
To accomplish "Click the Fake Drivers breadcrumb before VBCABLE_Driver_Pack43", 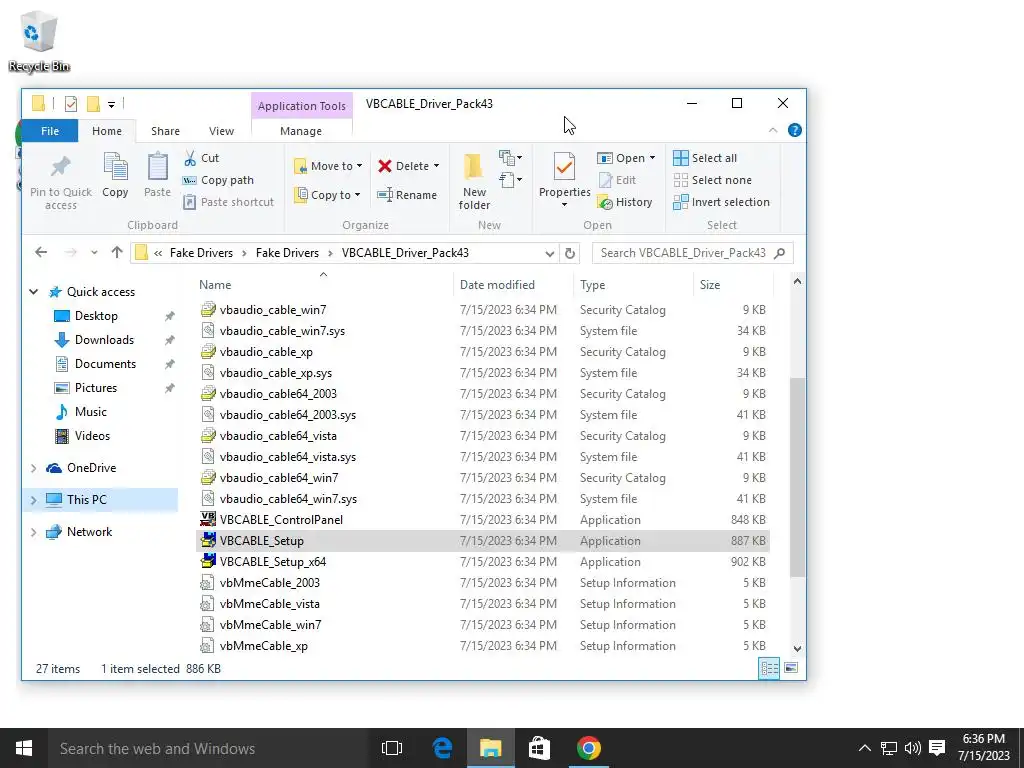I will (287, 253).
